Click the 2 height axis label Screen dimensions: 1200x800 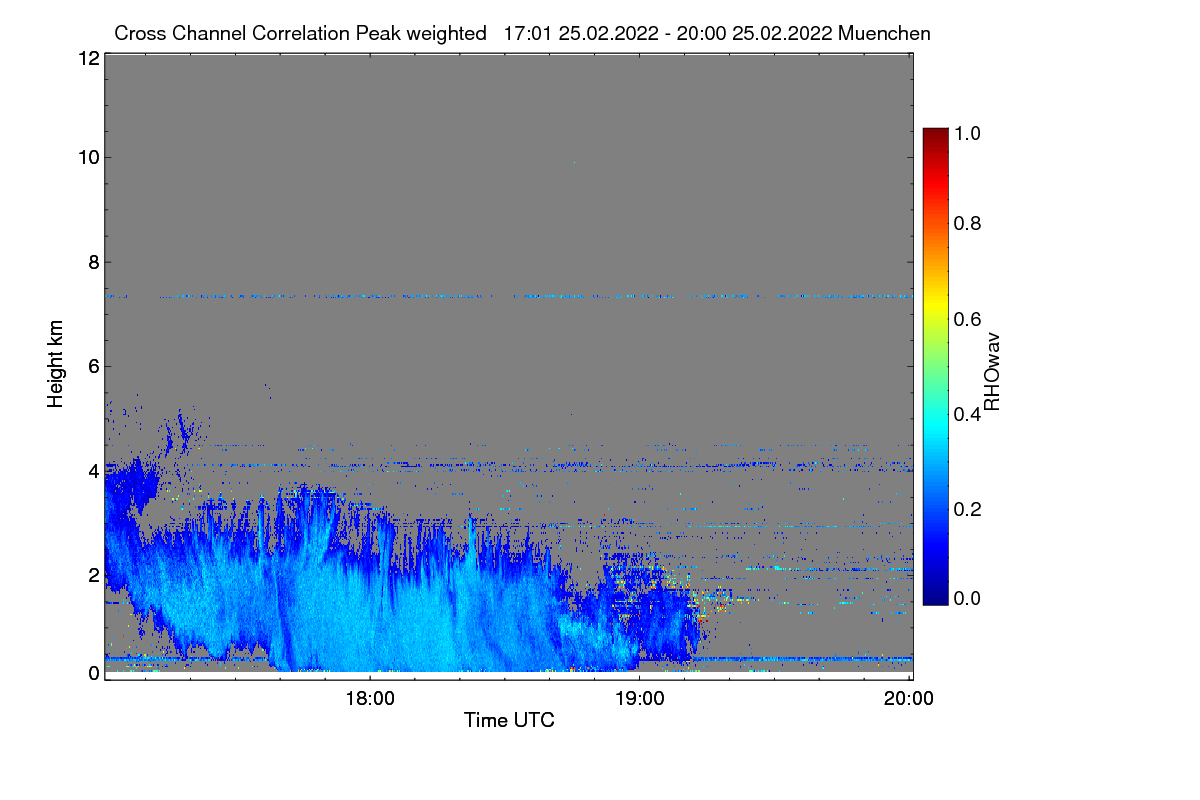pyautogui.click(x=94, y=574)
